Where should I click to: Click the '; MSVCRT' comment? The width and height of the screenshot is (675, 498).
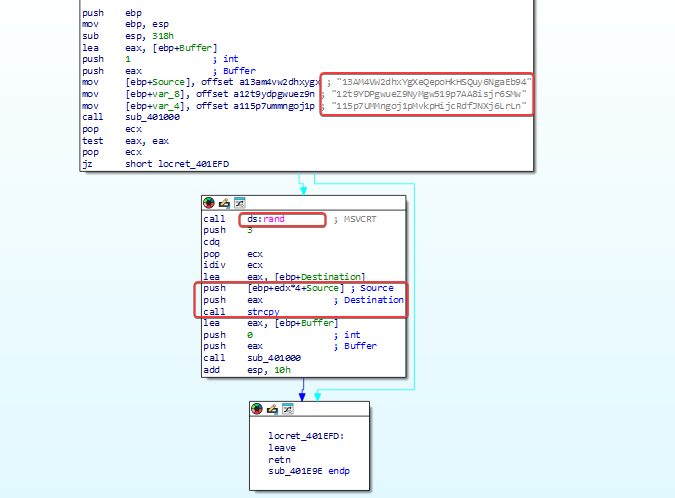(355, 219)
